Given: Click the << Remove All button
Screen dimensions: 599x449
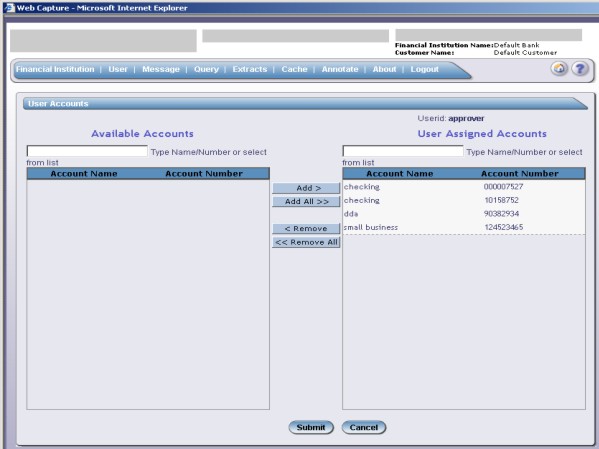Looking at the screenshot, I should click(x=306, y=242).
